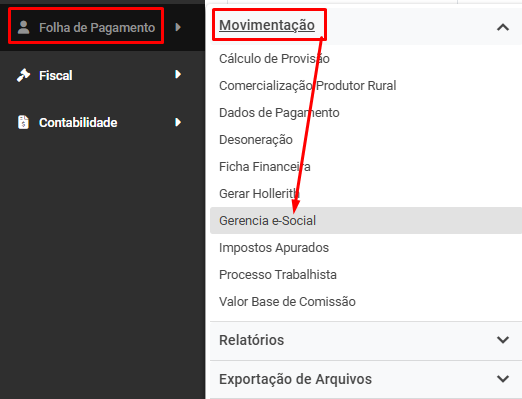The height and width of the screenshot is (399, 522).
Task: Expand the Contabilidade submenu arrow
Action: 178,122
